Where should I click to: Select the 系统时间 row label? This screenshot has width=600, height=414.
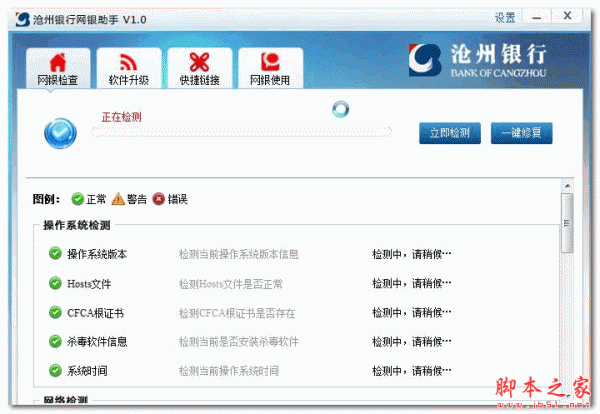pyautogui.click(x=87, y=371)
